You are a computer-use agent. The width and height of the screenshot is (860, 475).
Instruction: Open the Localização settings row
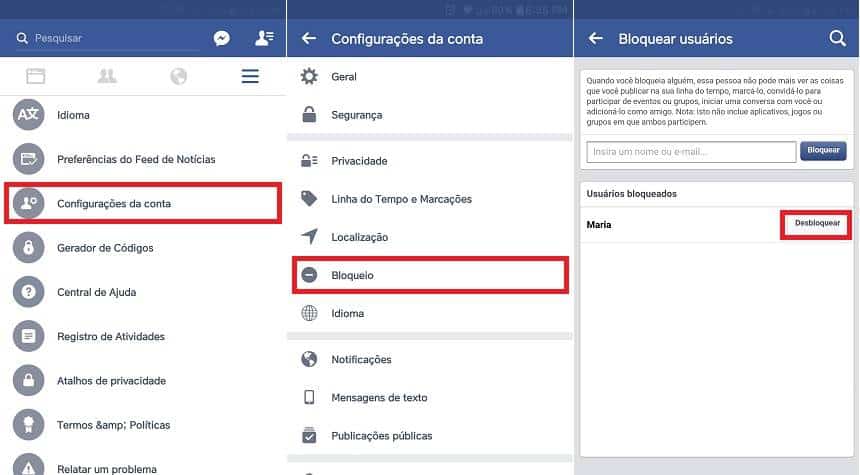pos(430,236)
